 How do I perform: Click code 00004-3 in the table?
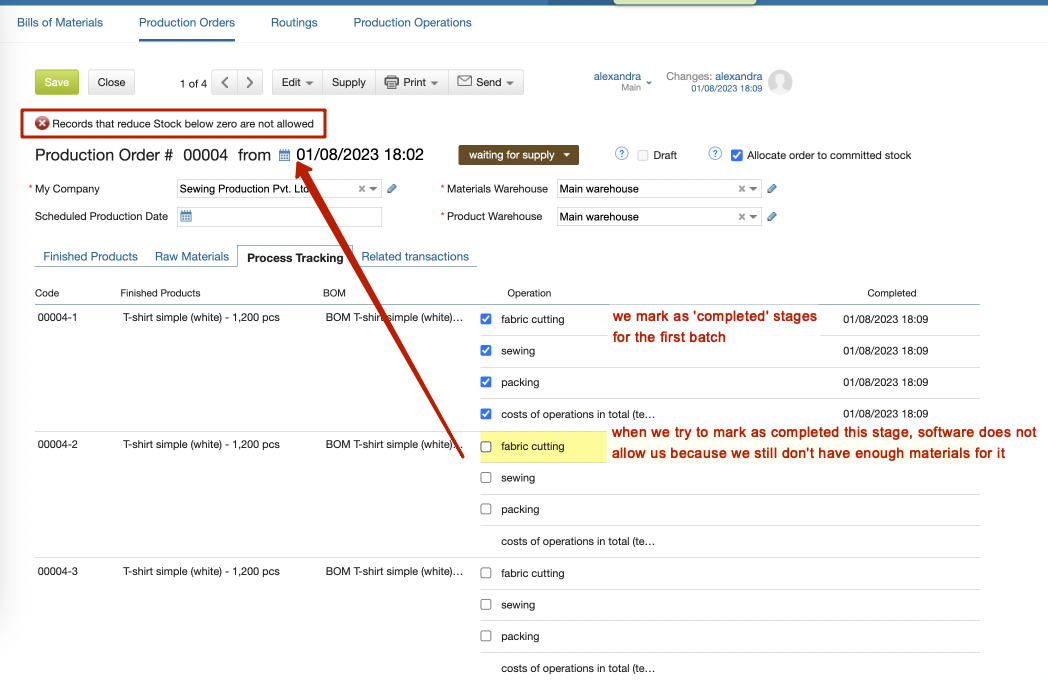[57, 572]
